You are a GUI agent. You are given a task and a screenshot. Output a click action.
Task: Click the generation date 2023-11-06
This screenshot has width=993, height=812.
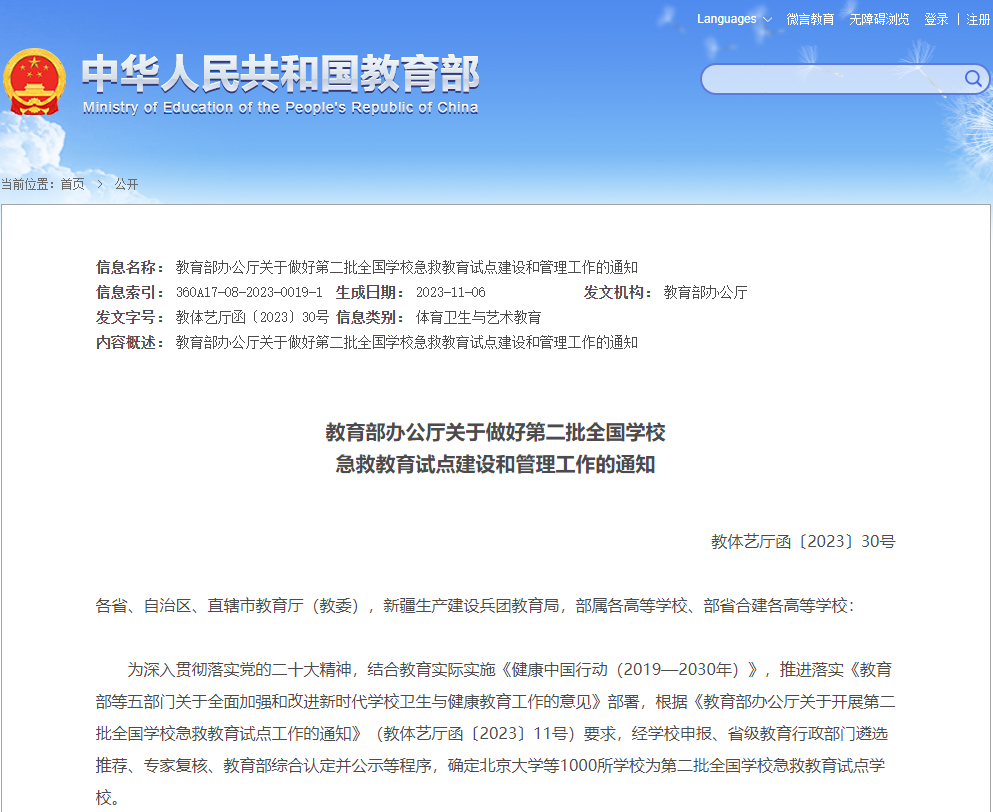450,292
